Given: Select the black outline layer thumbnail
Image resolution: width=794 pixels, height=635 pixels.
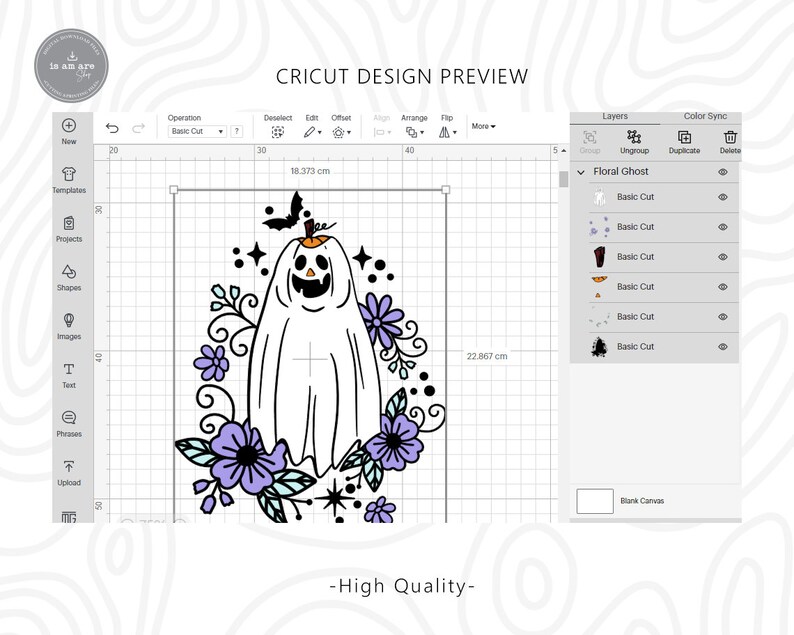Looking at the screenshot, I should (x=600, y=347).
